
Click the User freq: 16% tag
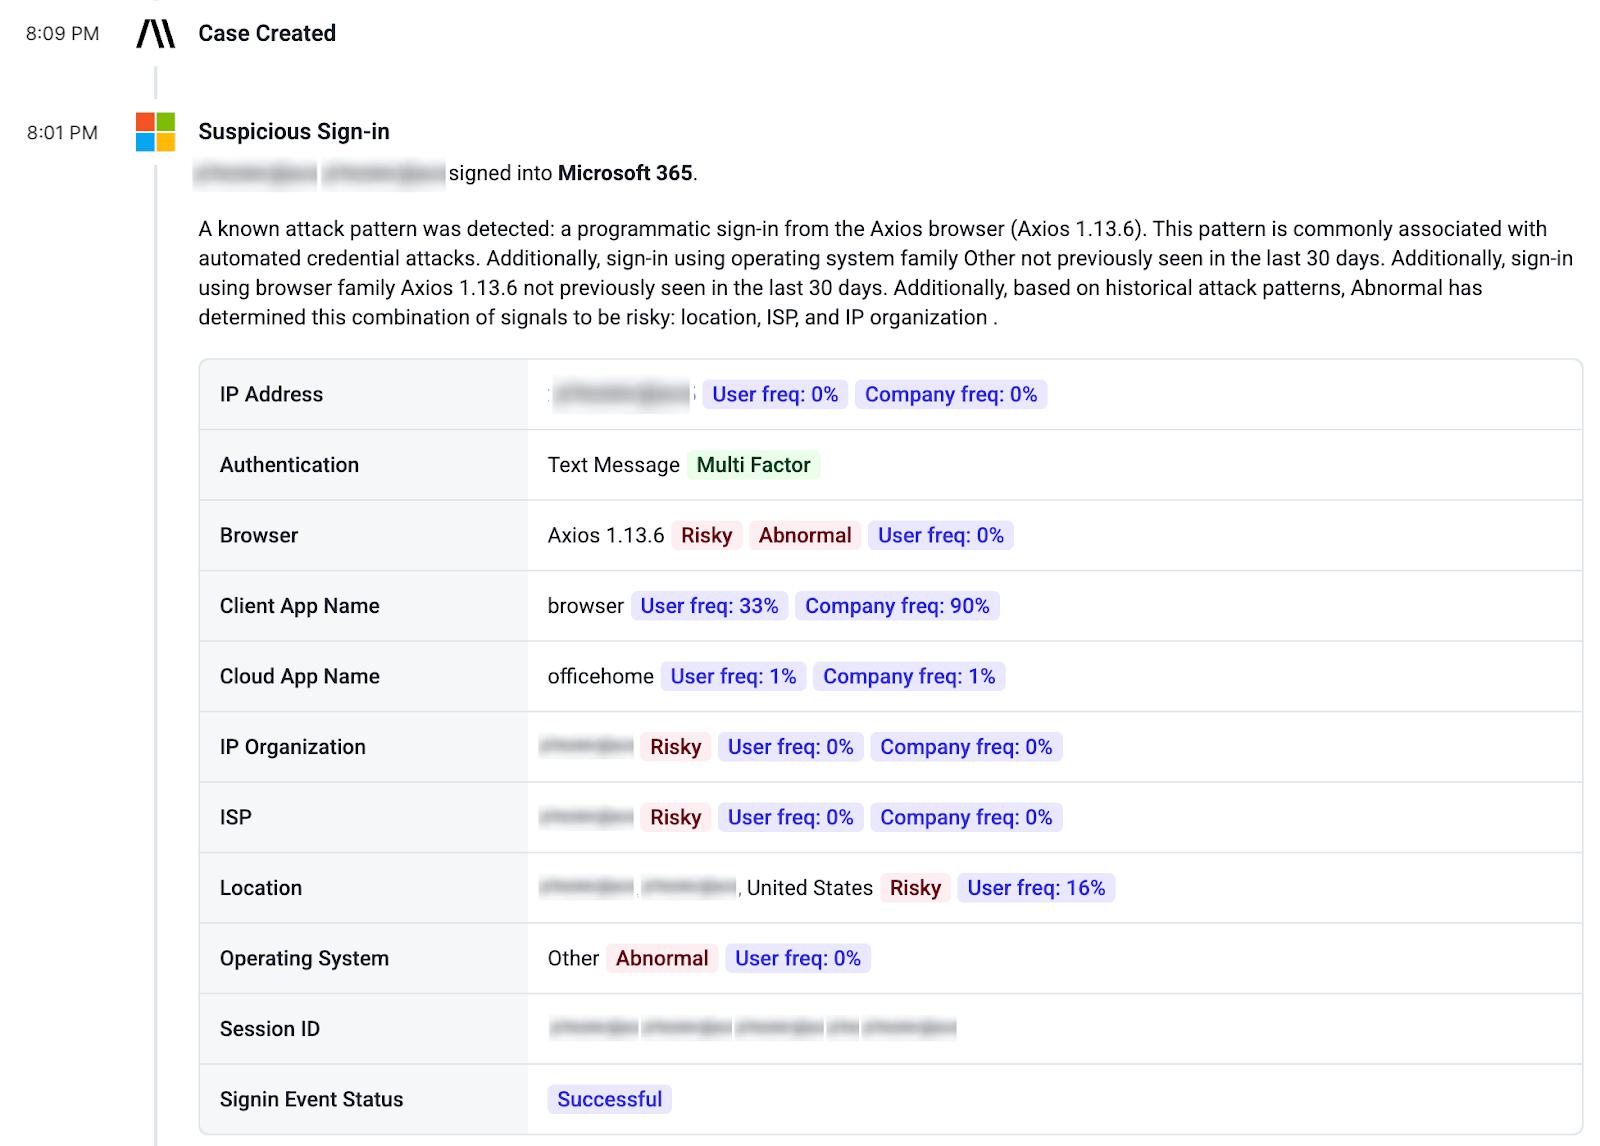pos(1036,888)
